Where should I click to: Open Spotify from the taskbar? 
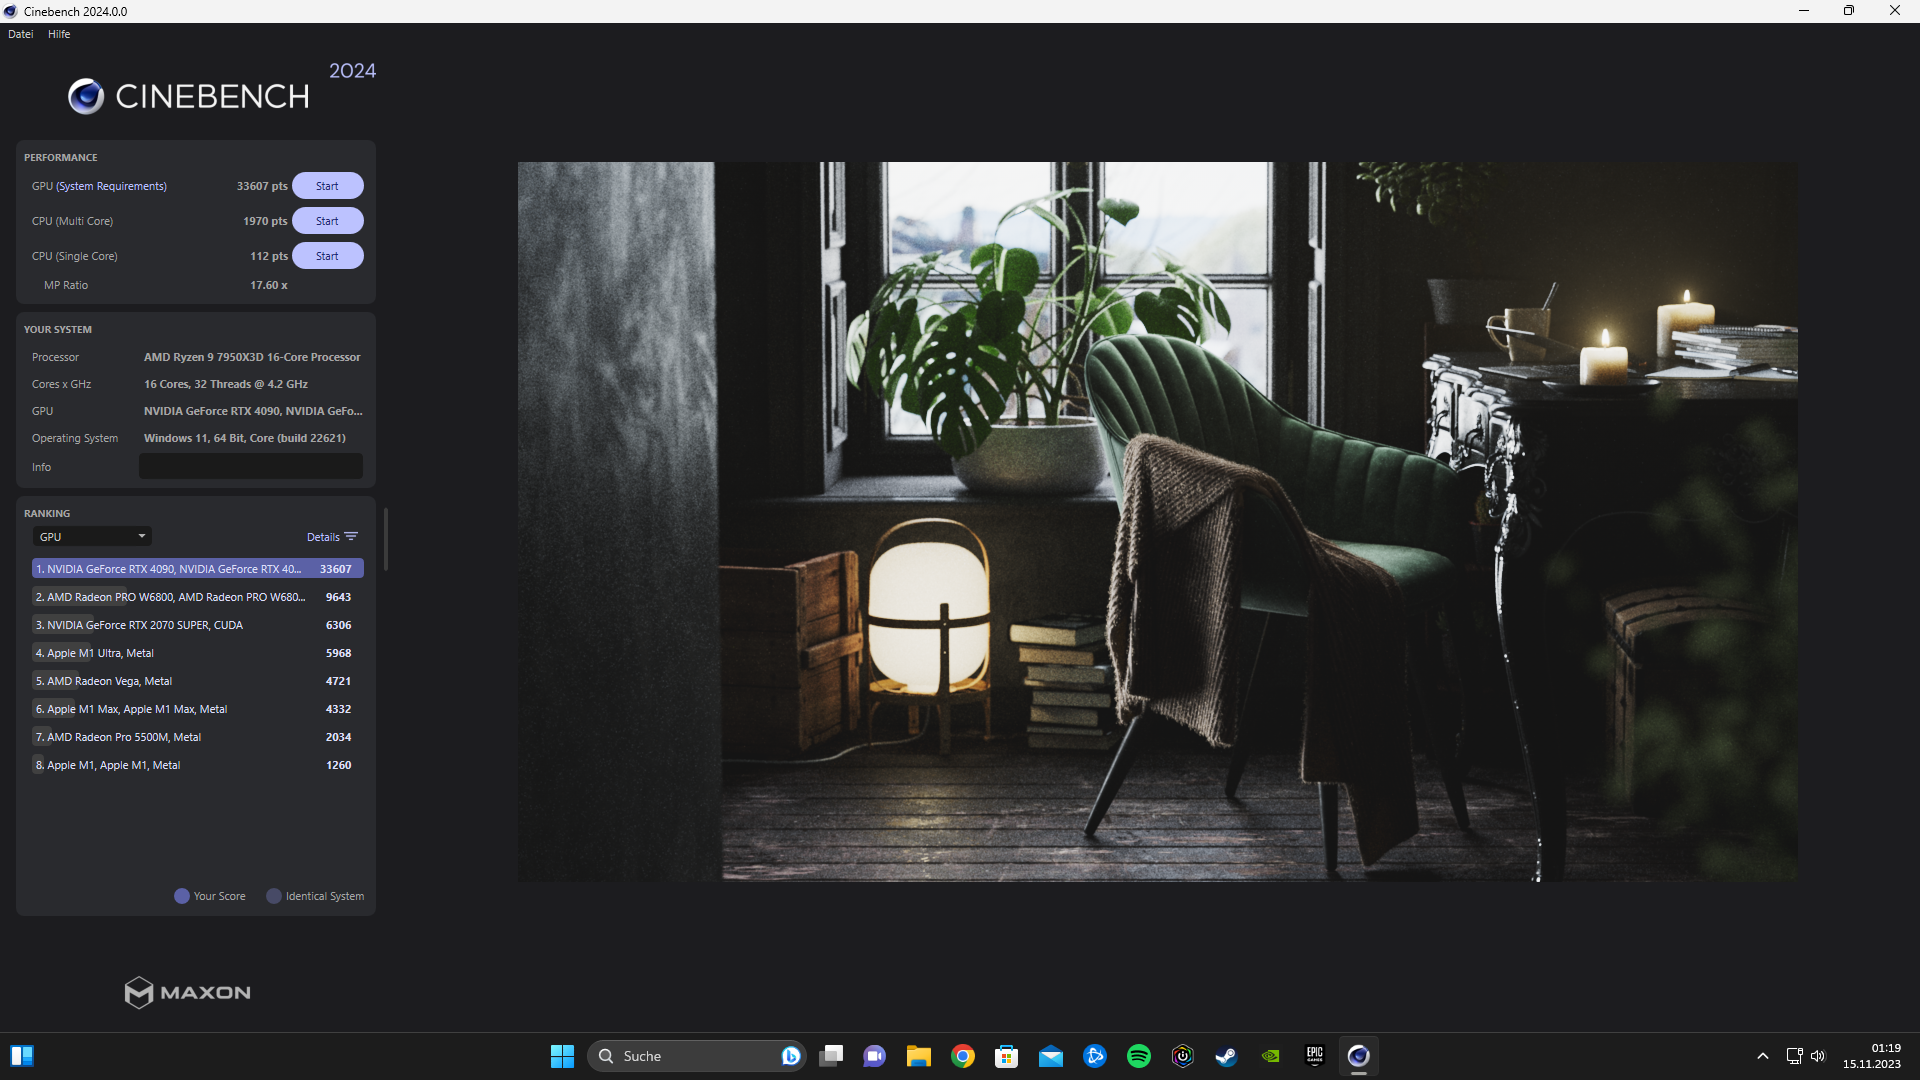pos(1139,1055)
